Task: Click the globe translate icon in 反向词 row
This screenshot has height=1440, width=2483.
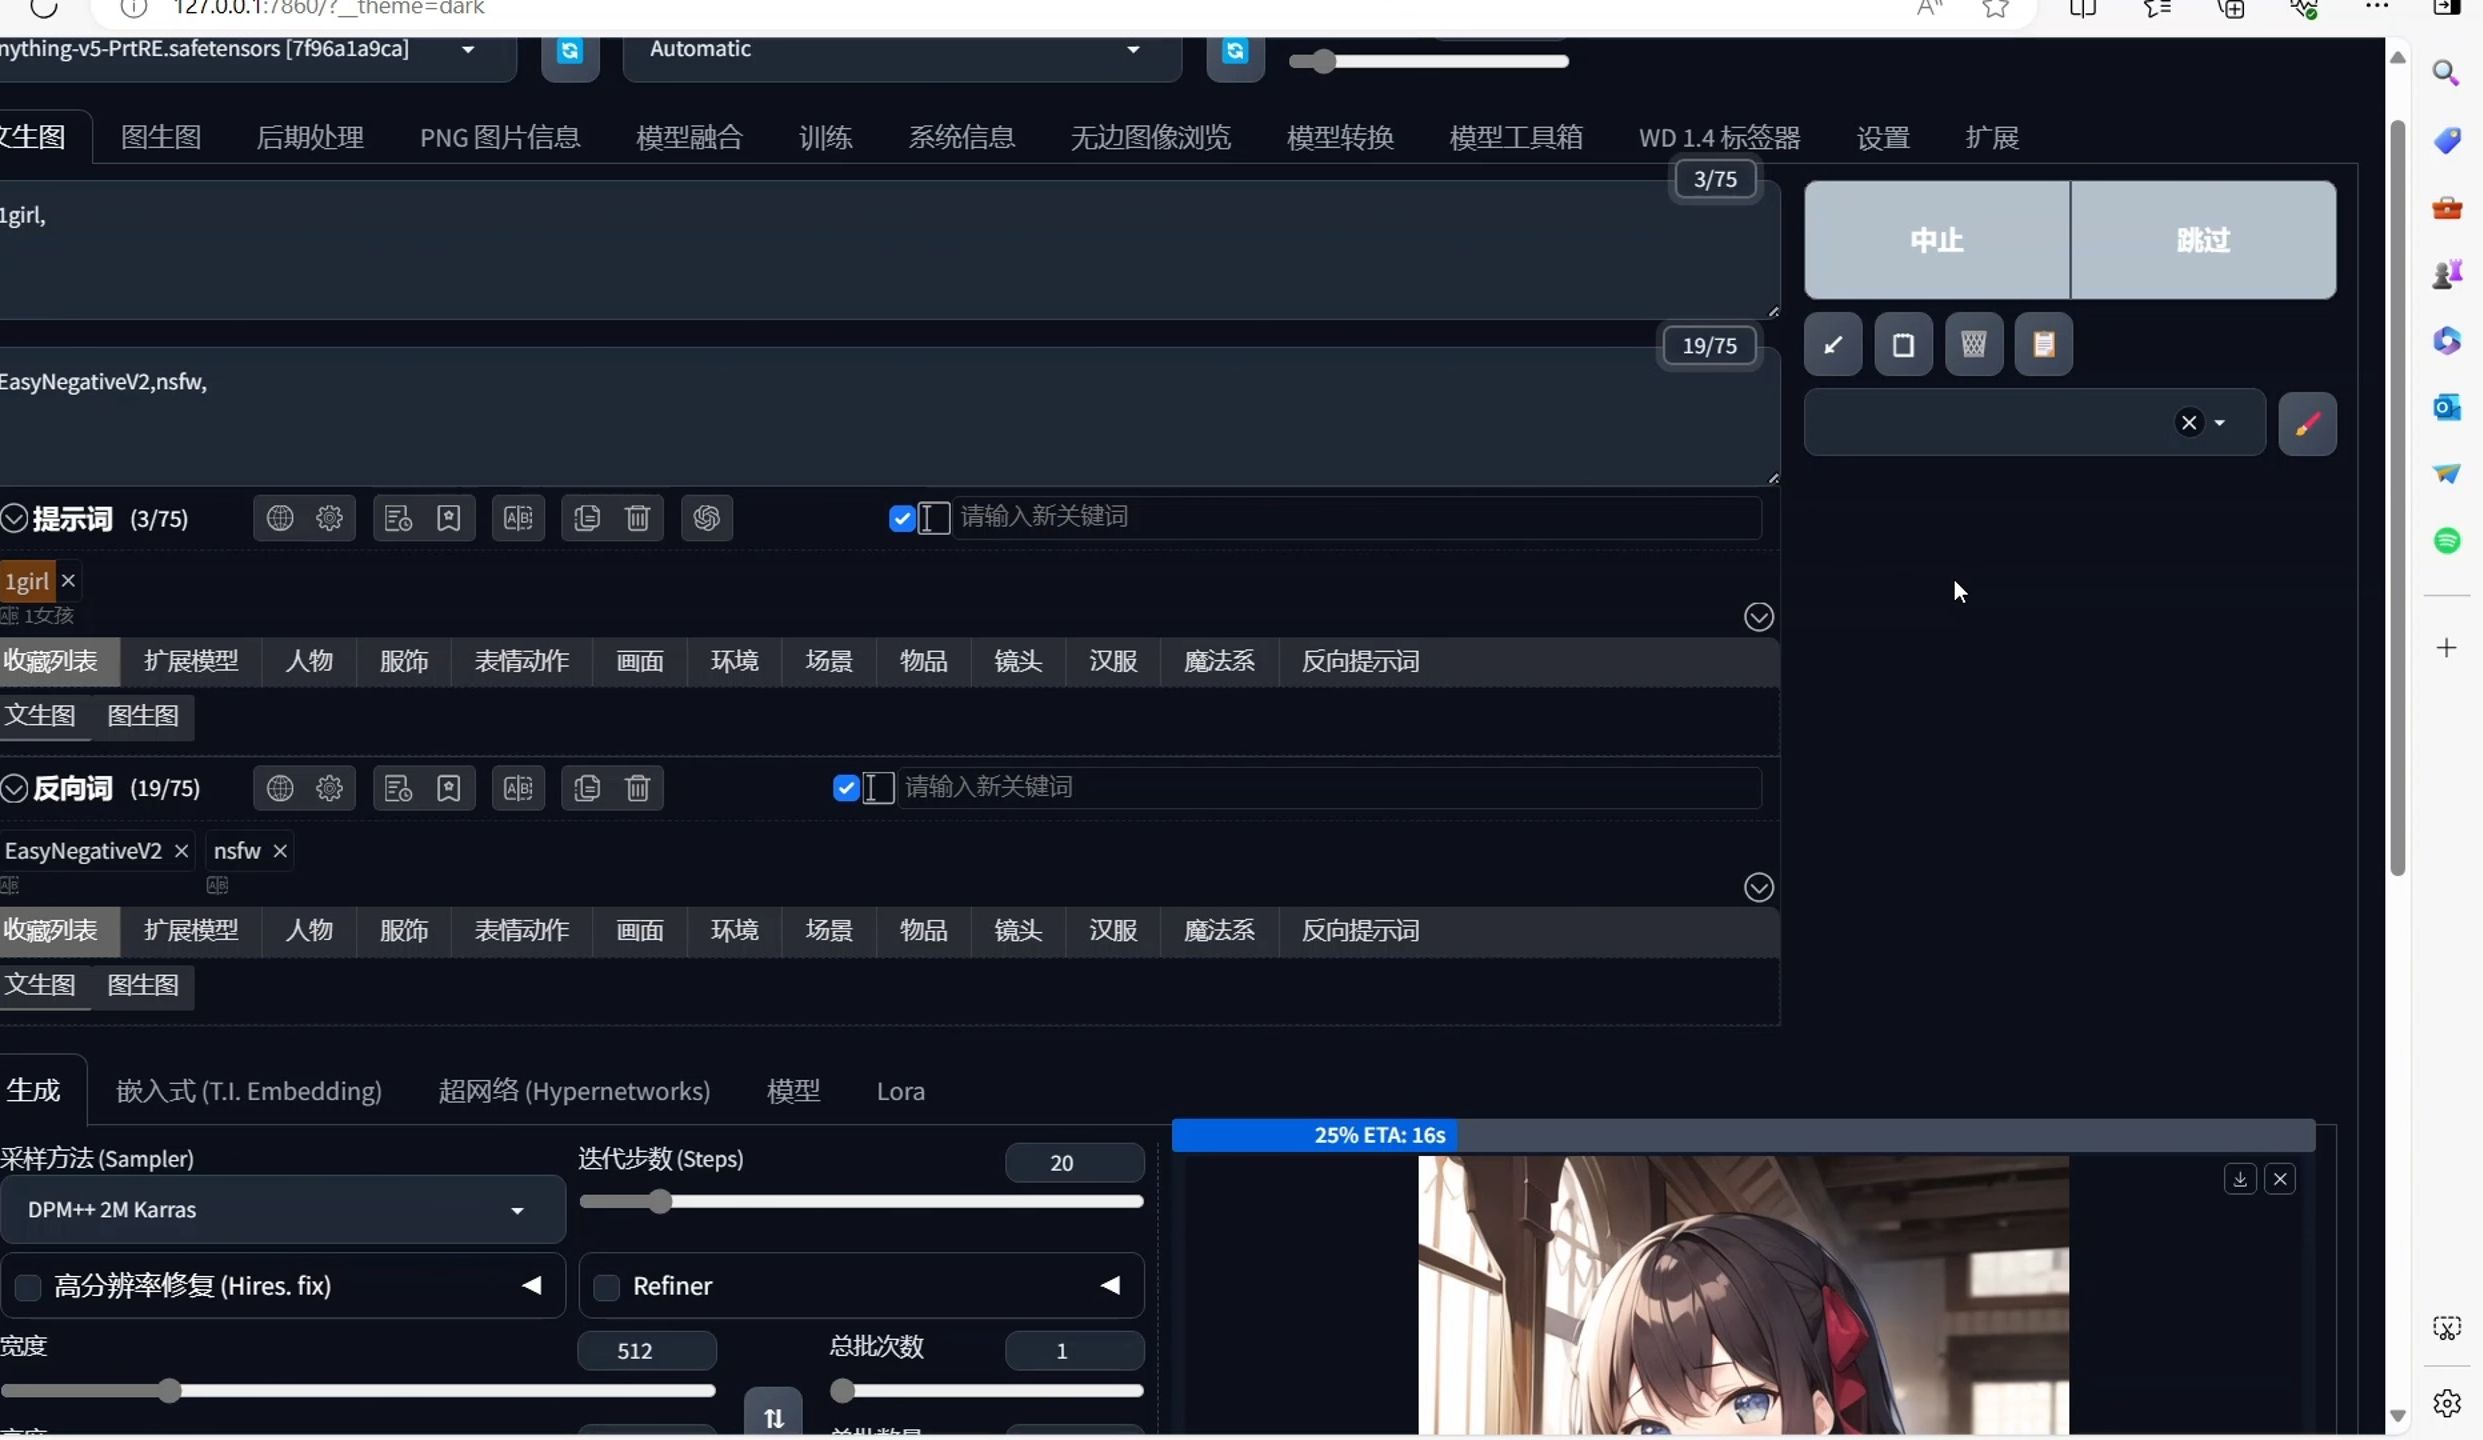Action: pyautogui.click(x=280, y=788)
